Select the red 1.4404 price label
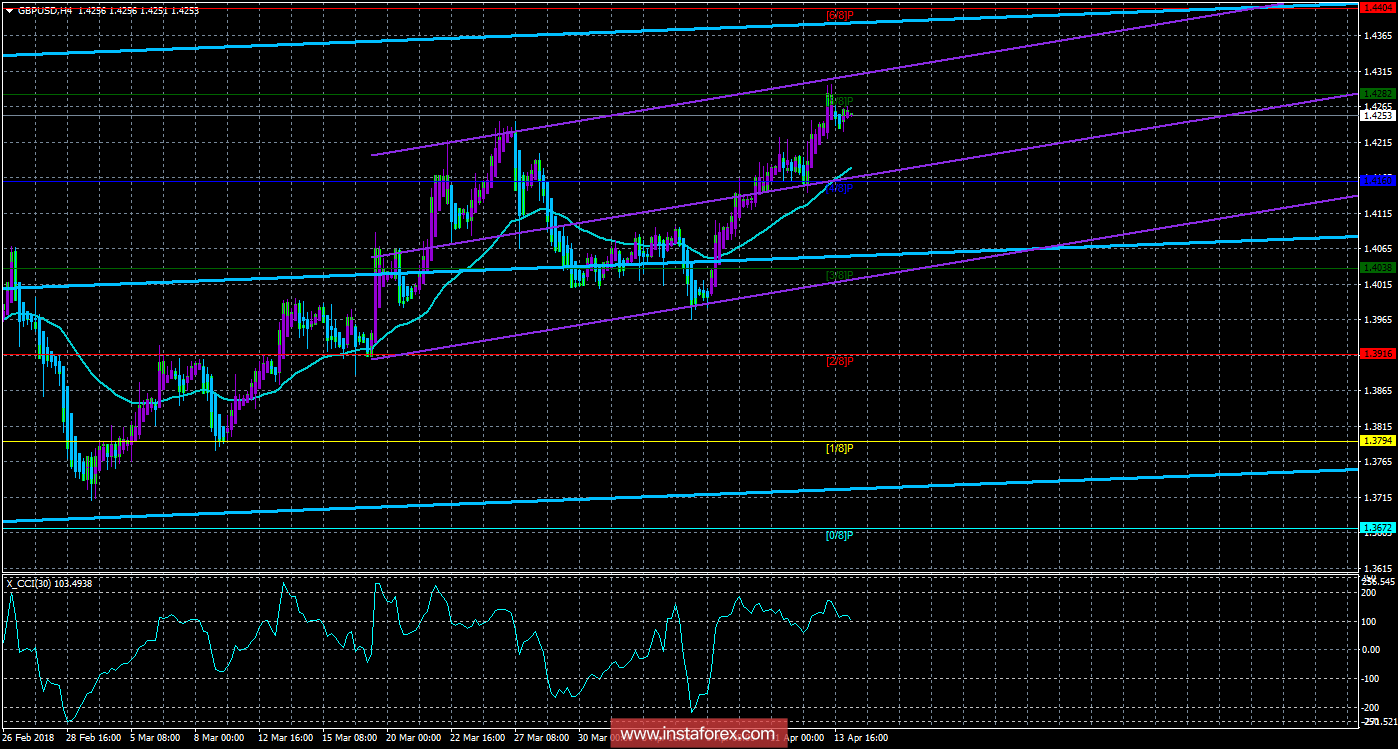The width and height of the screenshot is (1398, 749). click(x=1377, y=7)
